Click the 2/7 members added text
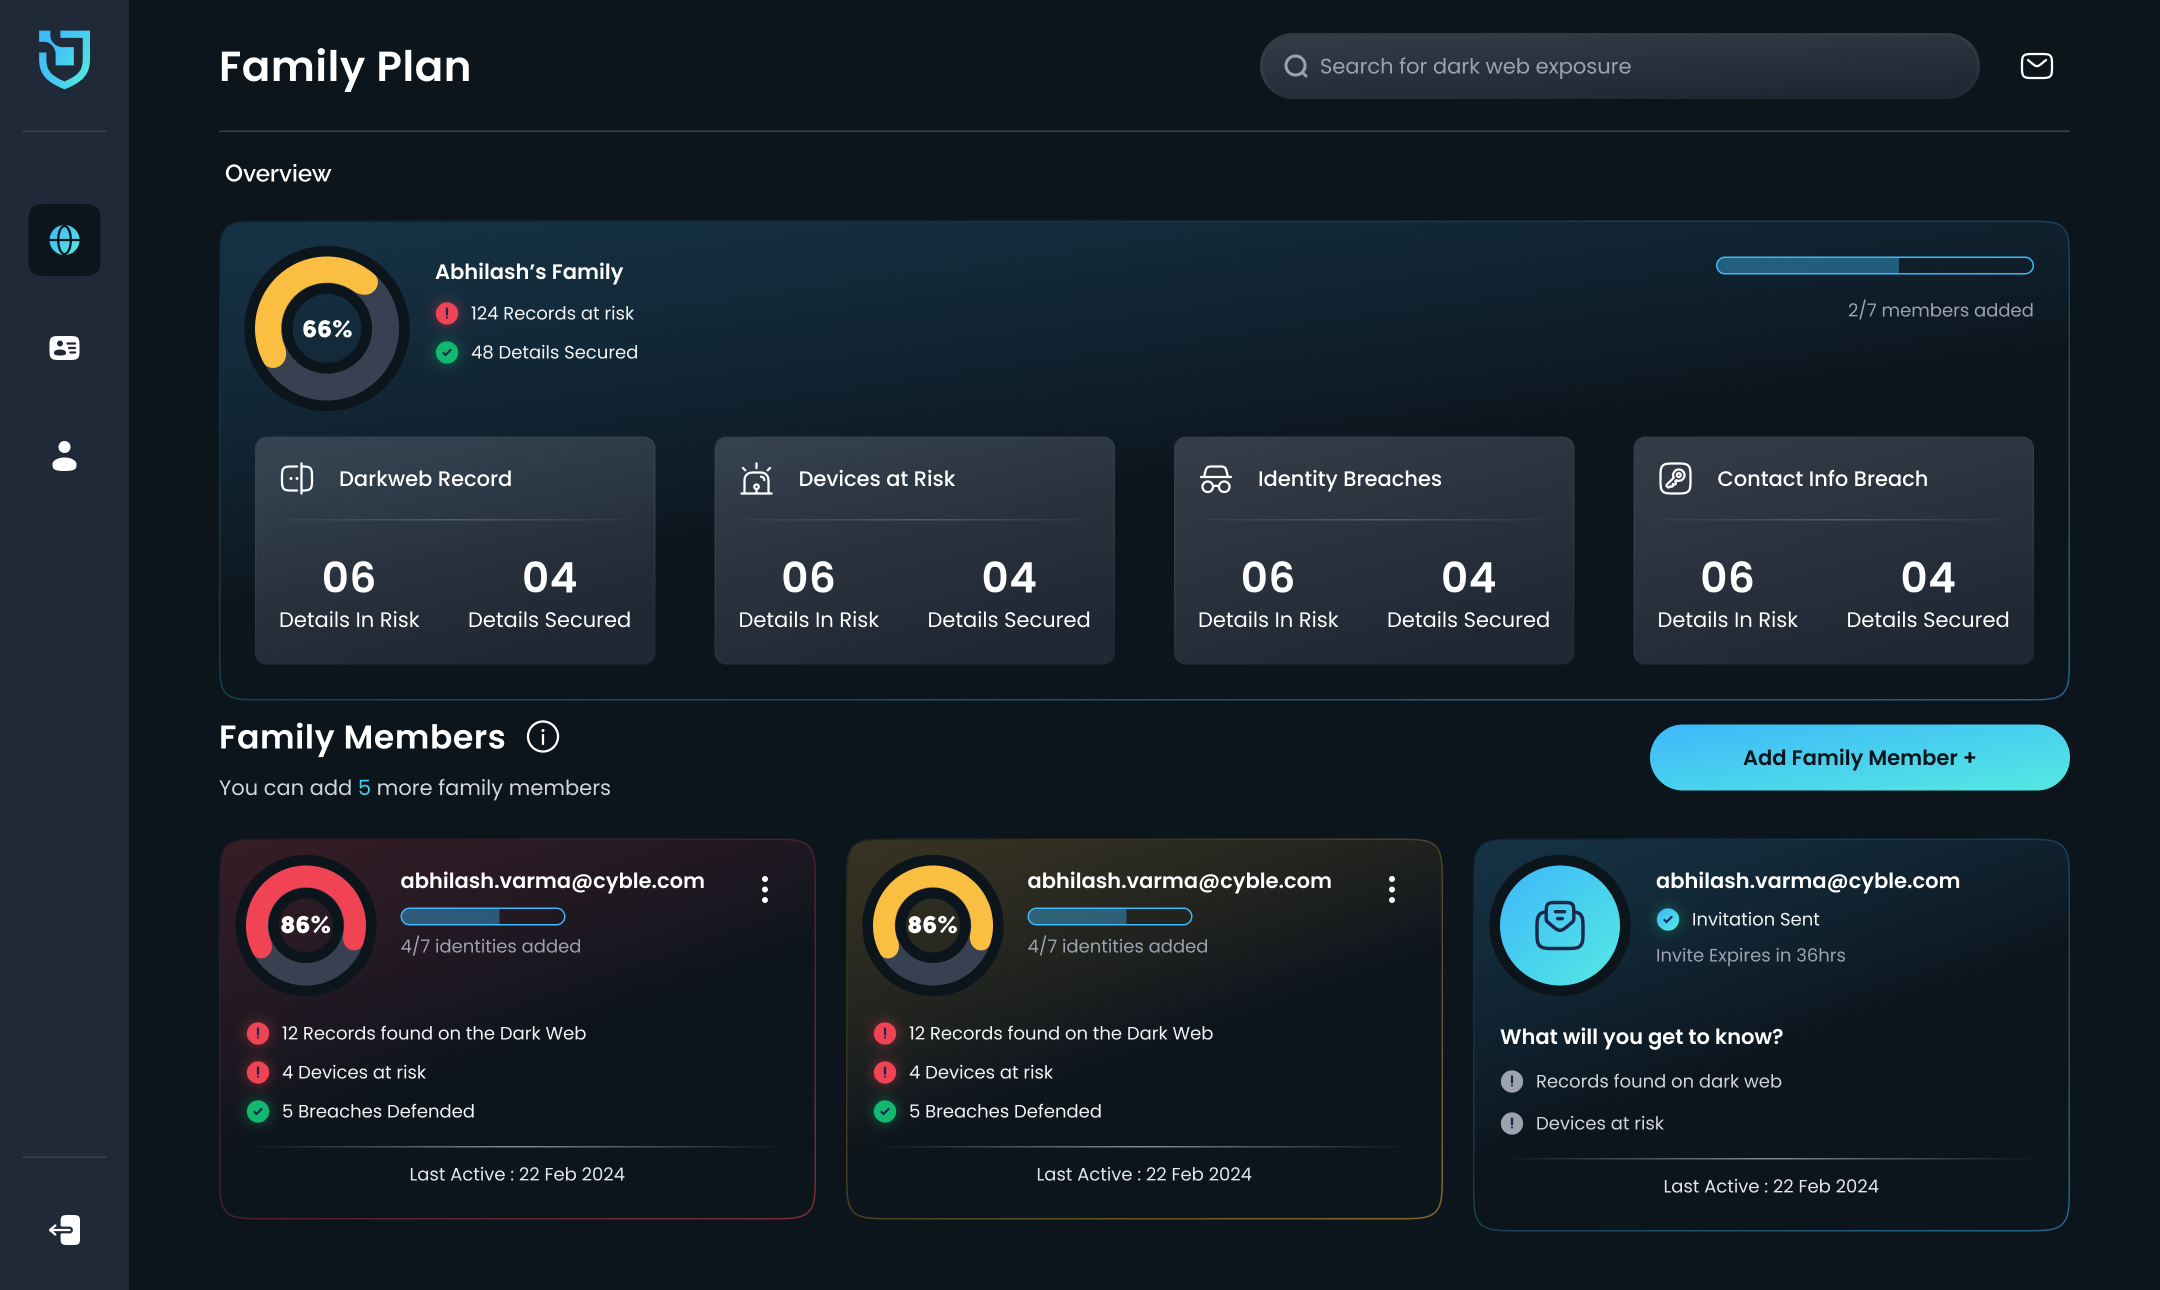This screenshot has height=1290, width=2160. pyautogui.click(x=1940, y=310)
